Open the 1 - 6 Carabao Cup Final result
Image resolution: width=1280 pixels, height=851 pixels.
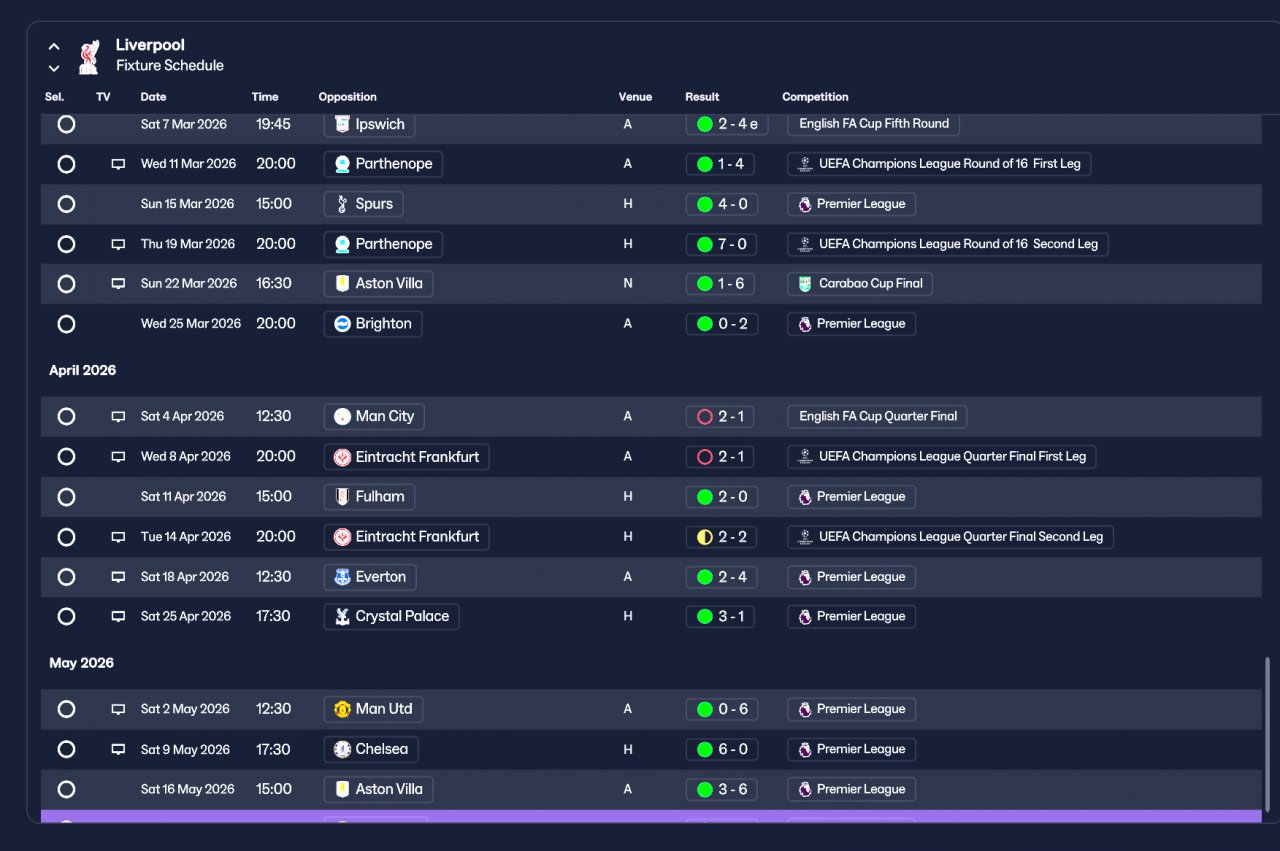pos(721,284)
